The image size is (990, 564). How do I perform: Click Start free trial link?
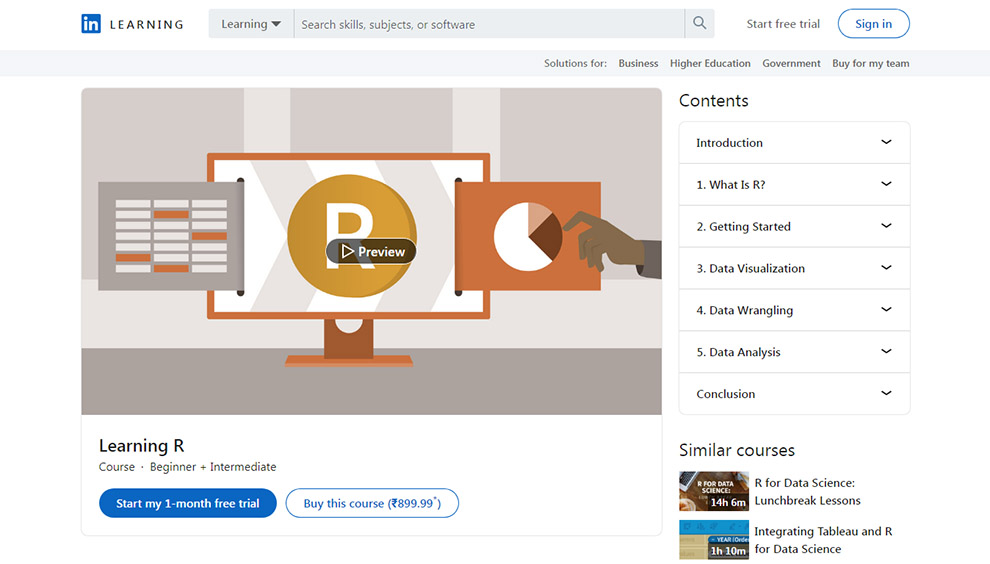[x=783, y=24]
